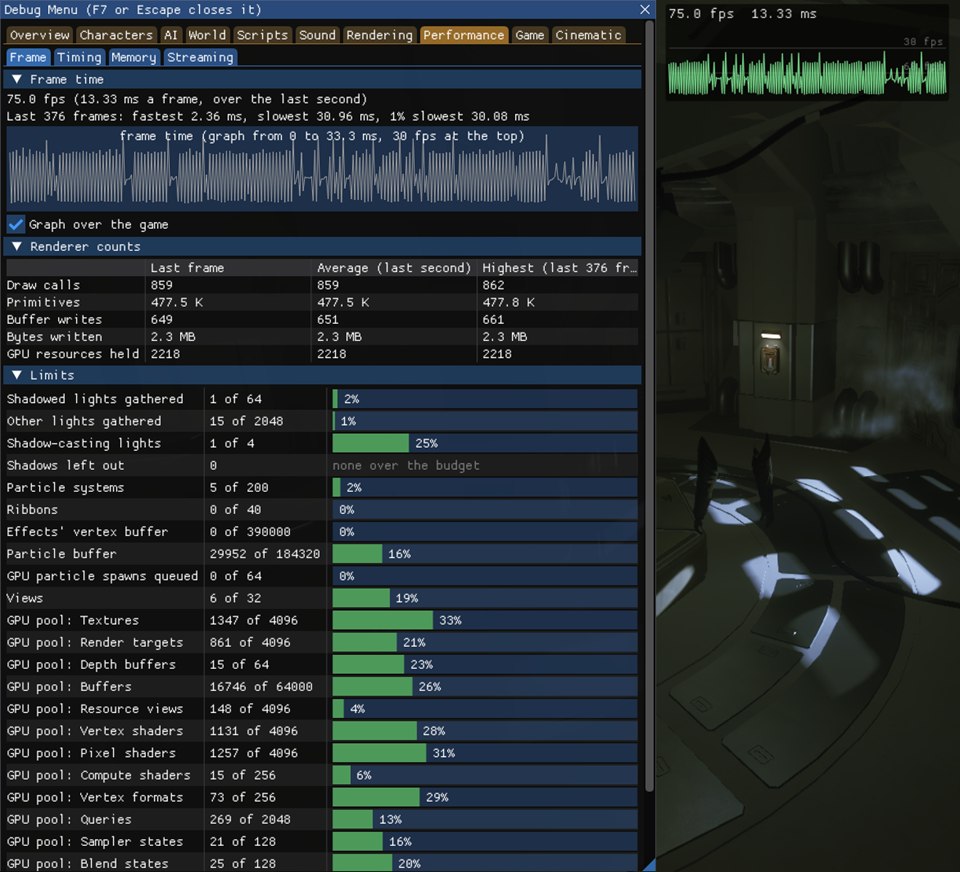
Task: Click the GPU pool: Textures 33% bar
Action: (485, 620)
